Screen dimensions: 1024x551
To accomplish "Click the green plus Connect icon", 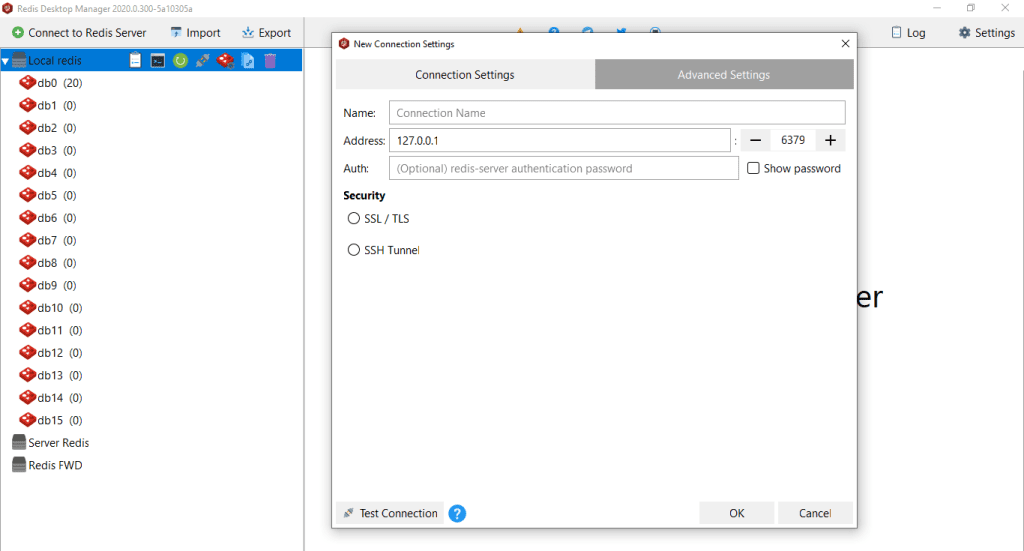I will pos(18,32).
